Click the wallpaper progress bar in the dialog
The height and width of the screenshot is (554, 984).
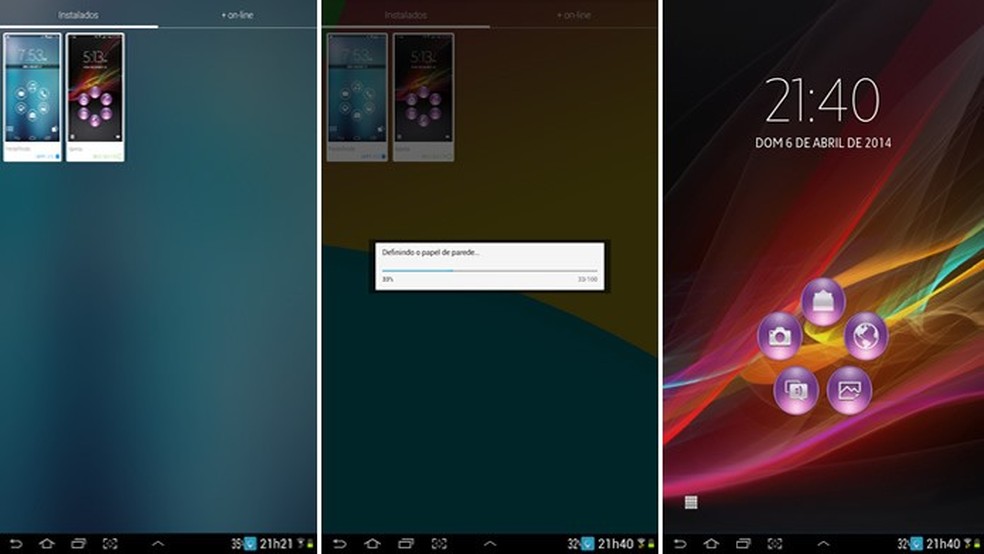coord(489,271)
